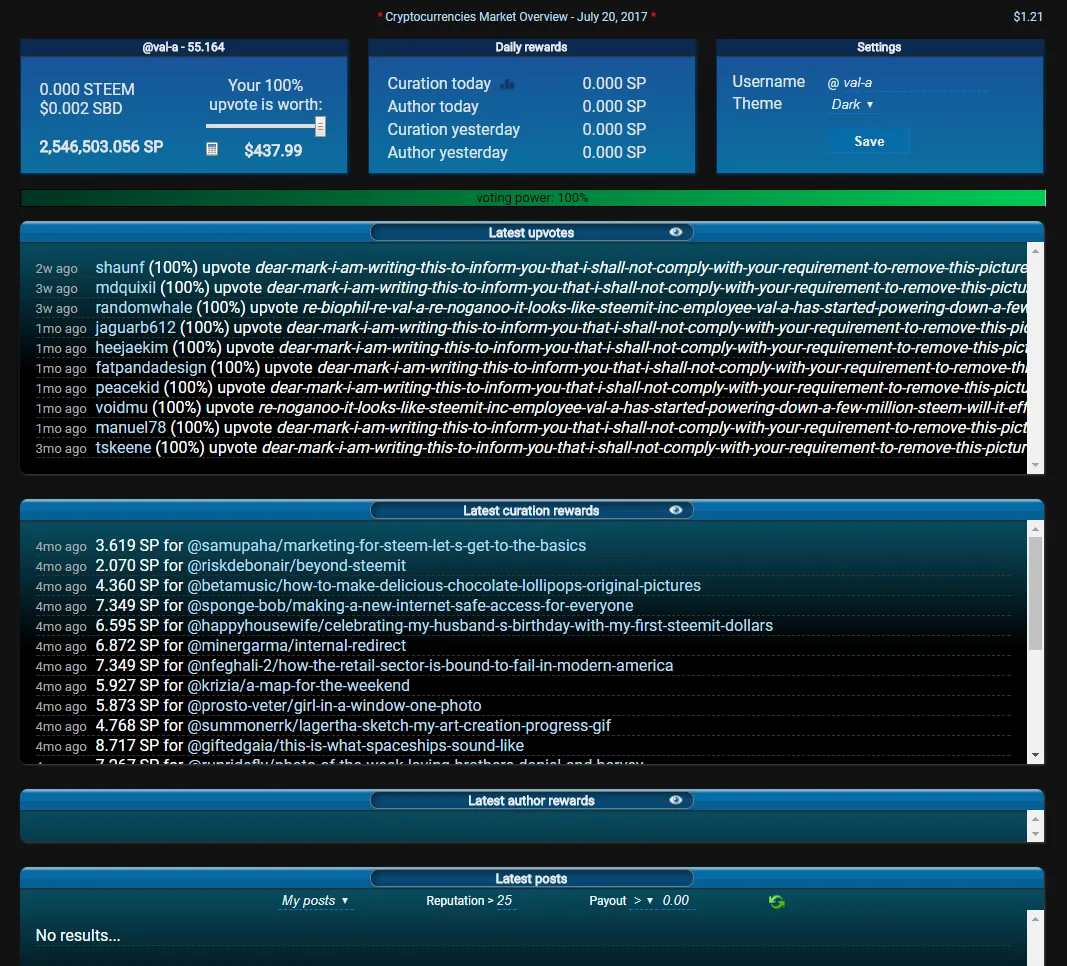
Task: Open samupaha marketing-for-steem post link
Action: tap(387, 546)
